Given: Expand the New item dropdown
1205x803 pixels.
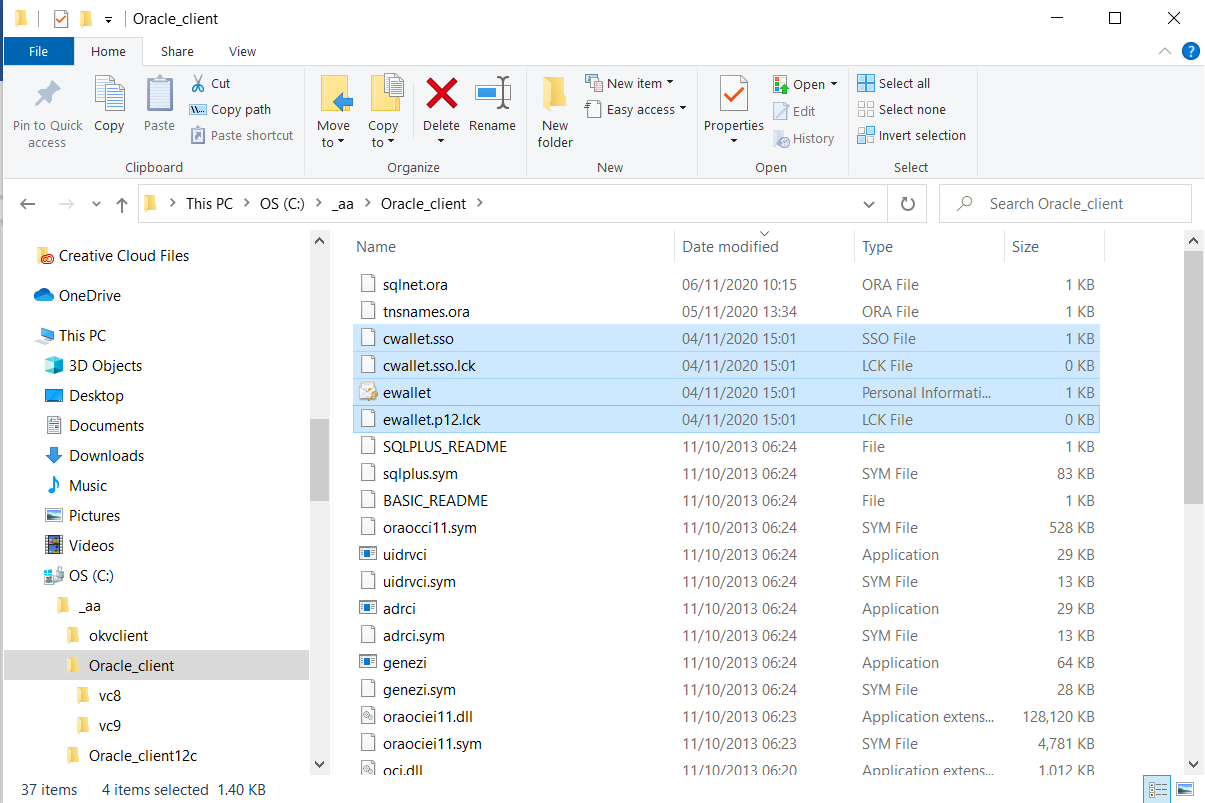Looking at the screenshot, I should tap(670, 83).
